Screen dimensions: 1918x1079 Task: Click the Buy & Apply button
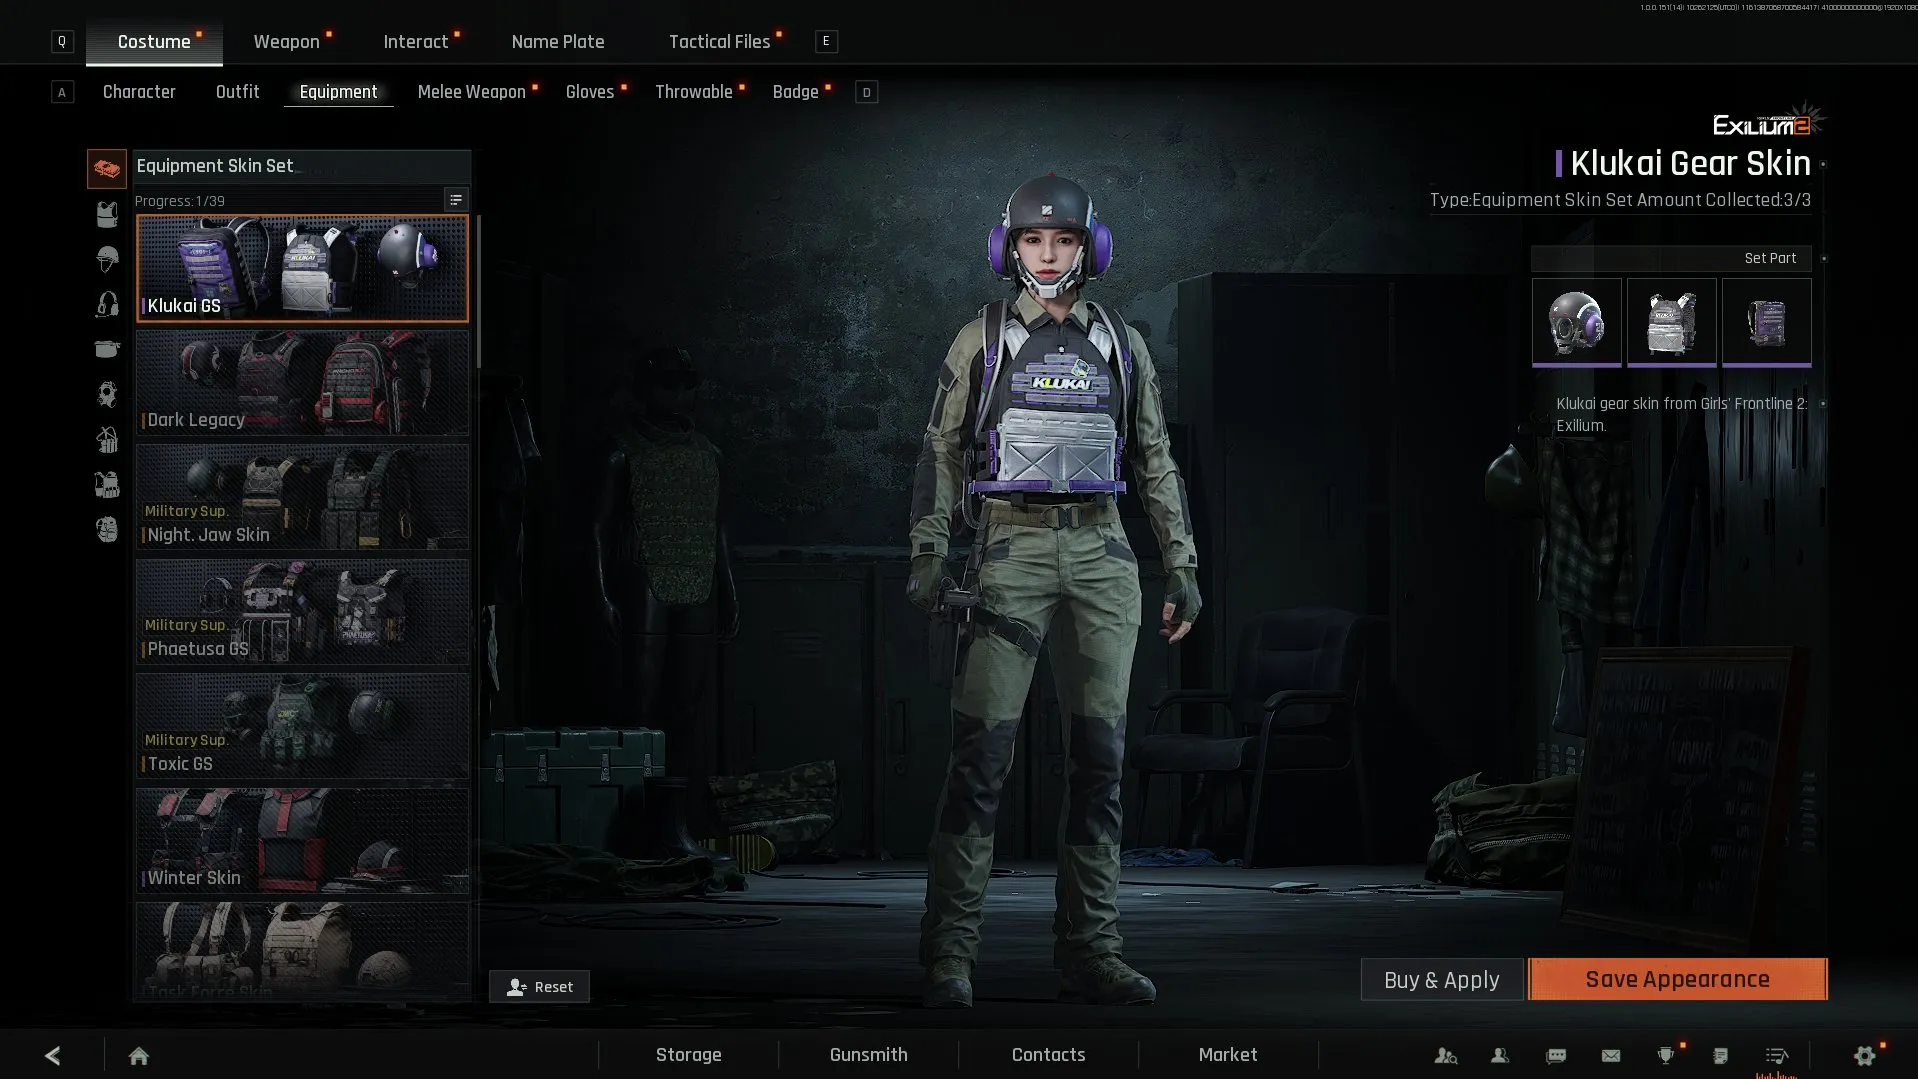point(1442,979)
